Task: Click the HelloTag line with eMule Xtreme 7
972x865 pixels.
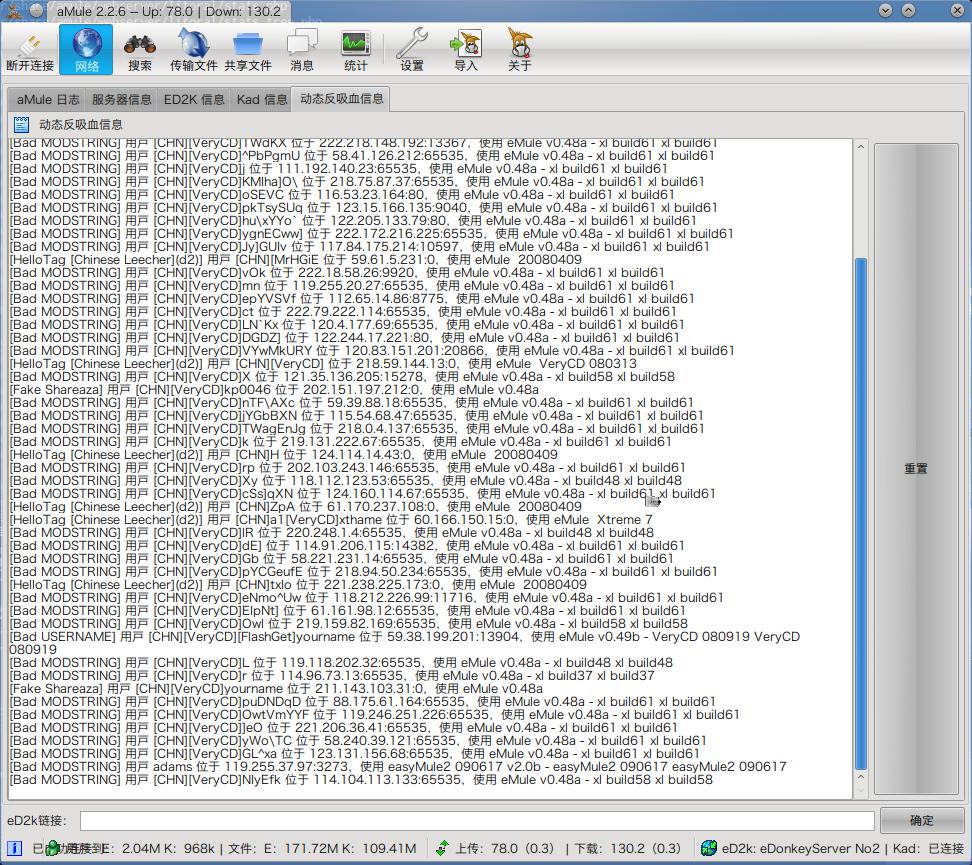Action: 331,520
